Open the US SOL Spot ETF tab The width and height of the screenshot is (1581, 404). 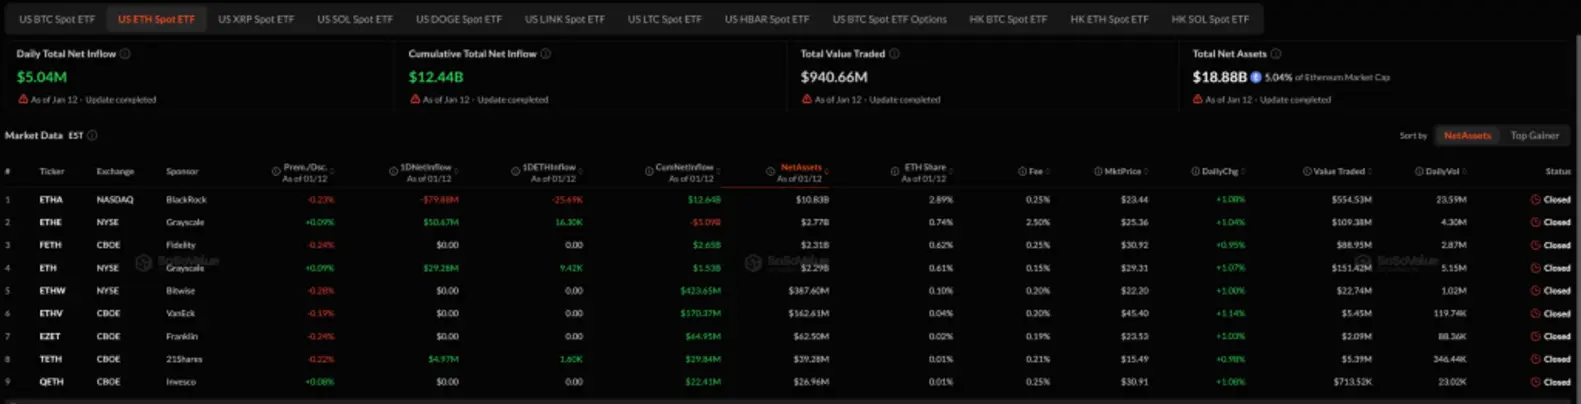click(355, 19)
